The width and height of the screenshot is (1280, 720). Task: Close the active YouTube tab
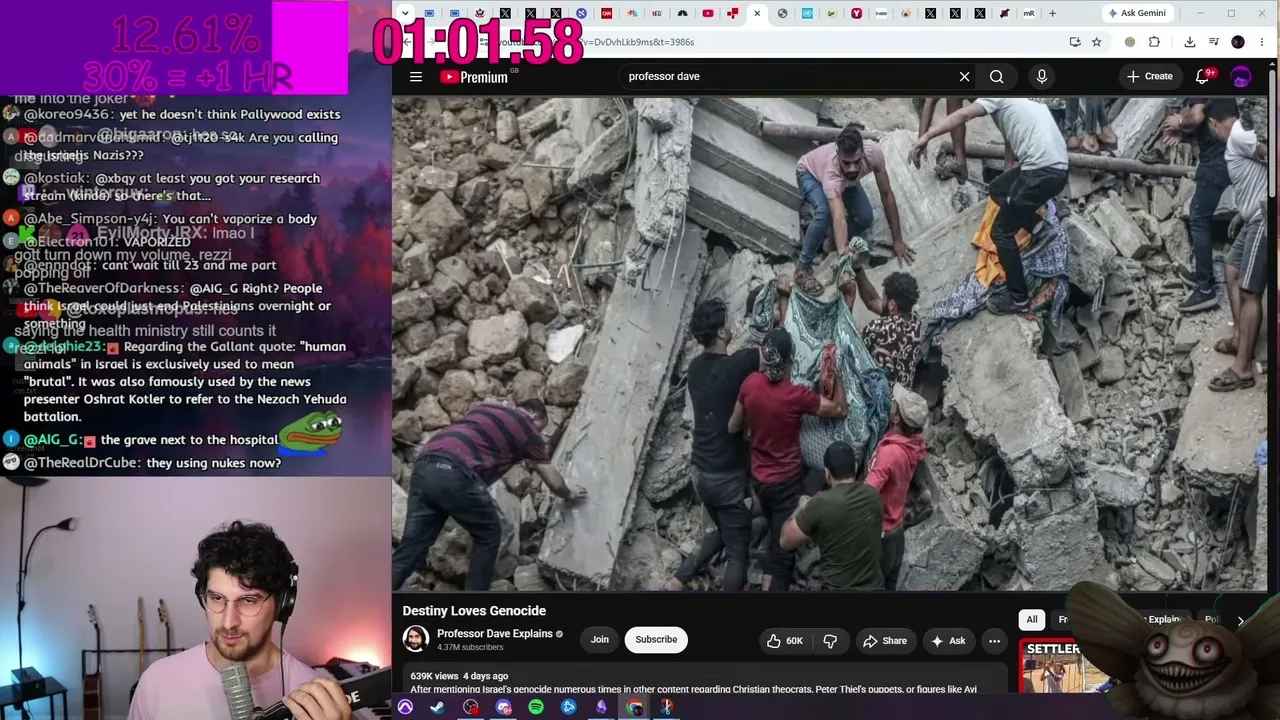757,13
